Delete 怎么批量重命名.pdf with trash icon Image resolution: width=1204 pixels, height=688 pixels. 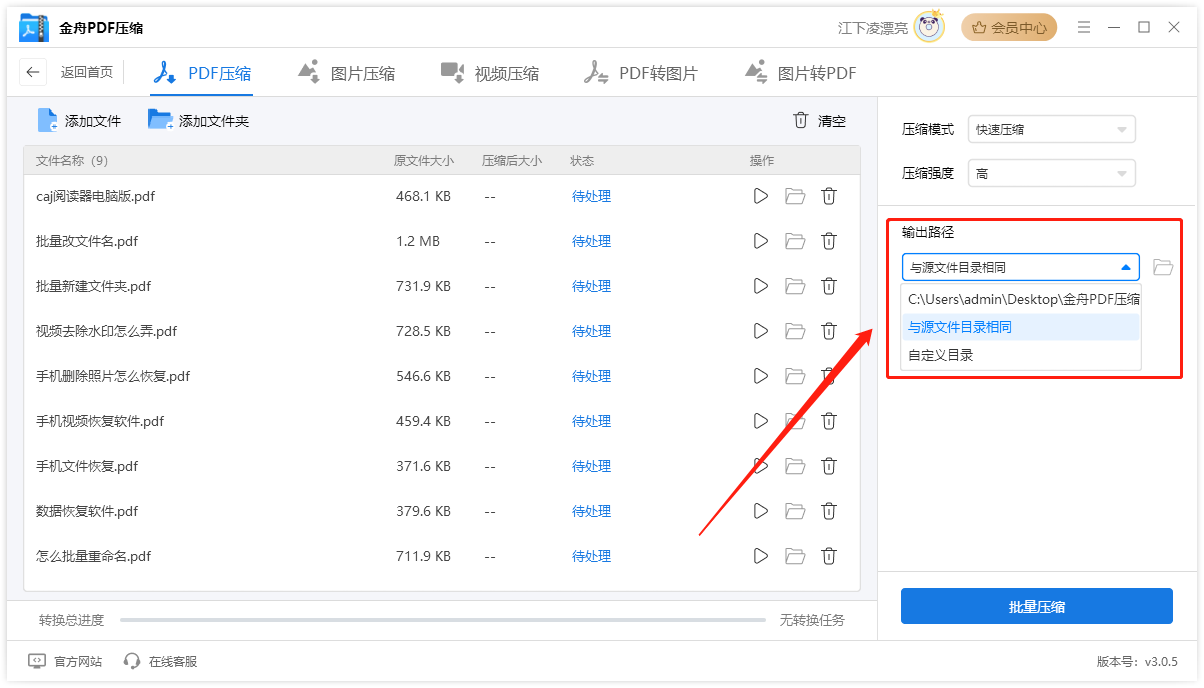(x=829, y=556)
